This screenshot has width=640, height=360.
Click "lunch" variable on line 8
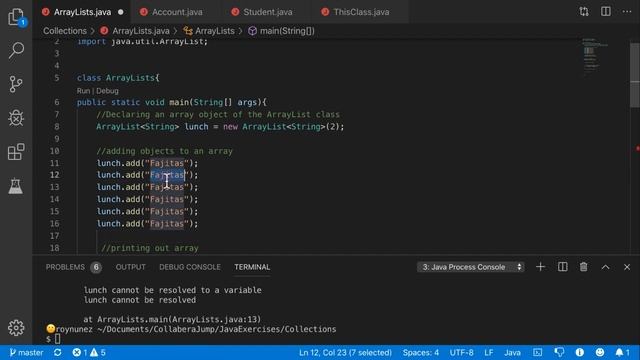tap(196, 127)
